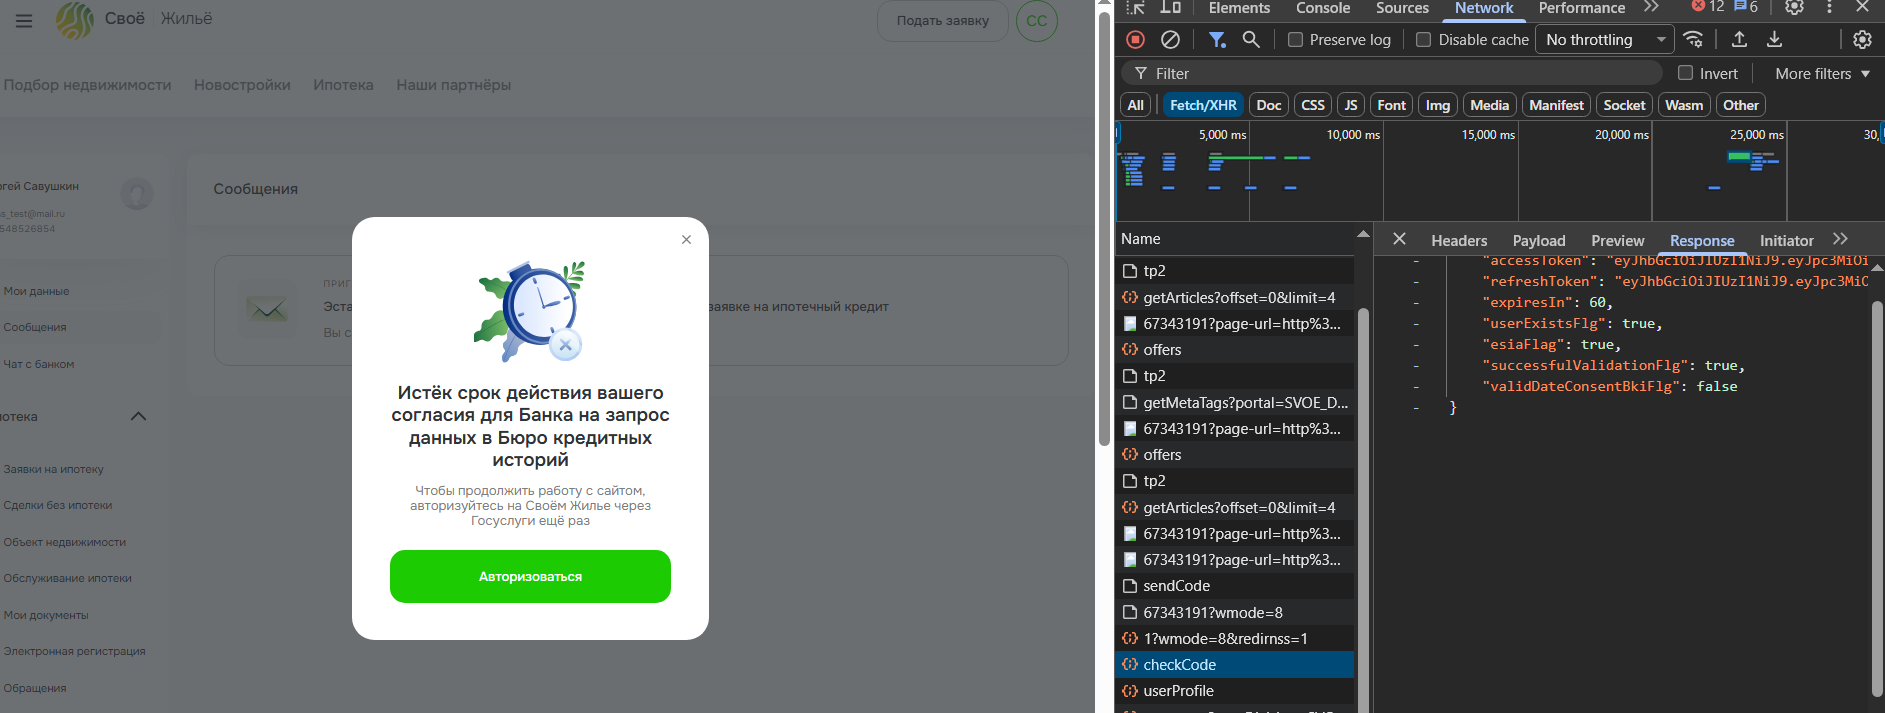The width and height of the screenshot is (1885, 713).
Task: Open network conditions via the Wi-Fi icon
Action: click(x=1693, y=40)
